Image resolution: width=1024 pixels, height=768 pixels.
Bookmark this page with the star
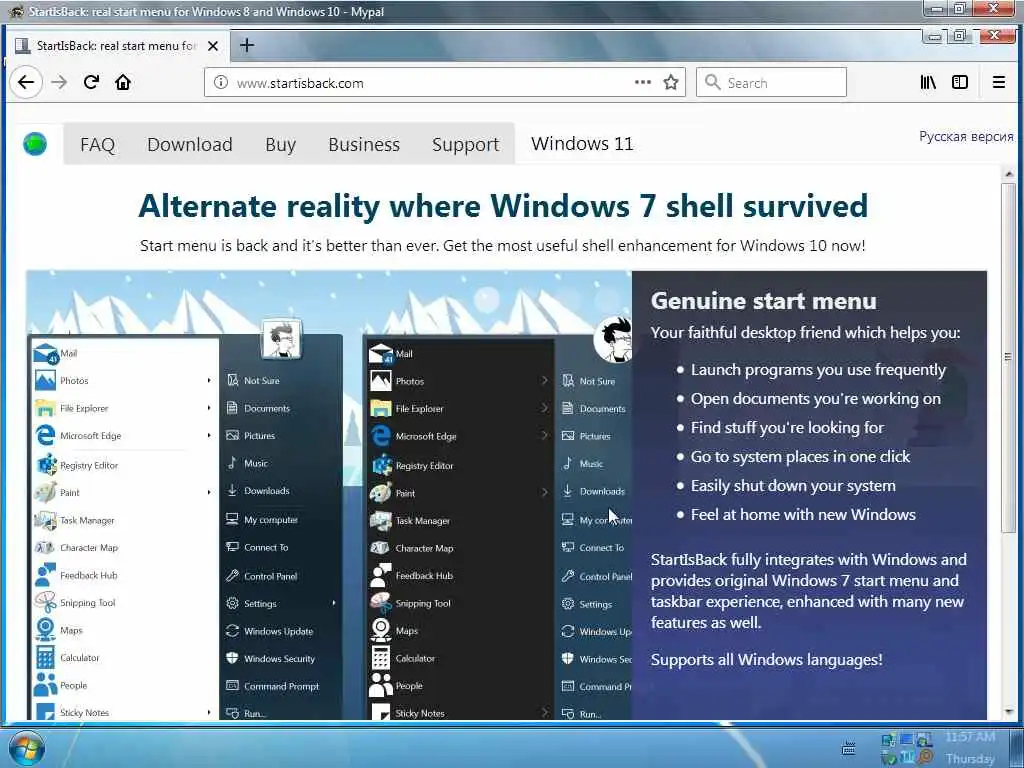click(x=671, y=82)
